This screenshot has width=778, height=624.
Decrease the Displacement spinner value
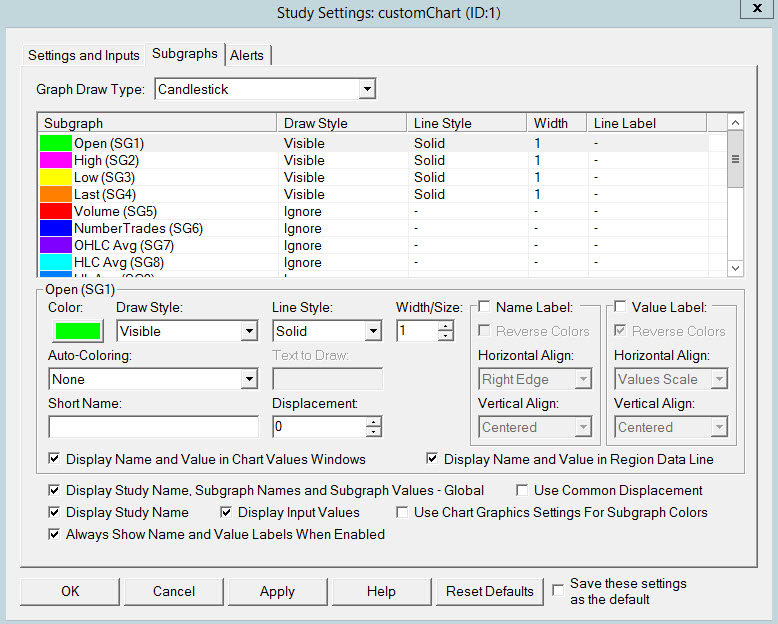click(x=373, y=432)
